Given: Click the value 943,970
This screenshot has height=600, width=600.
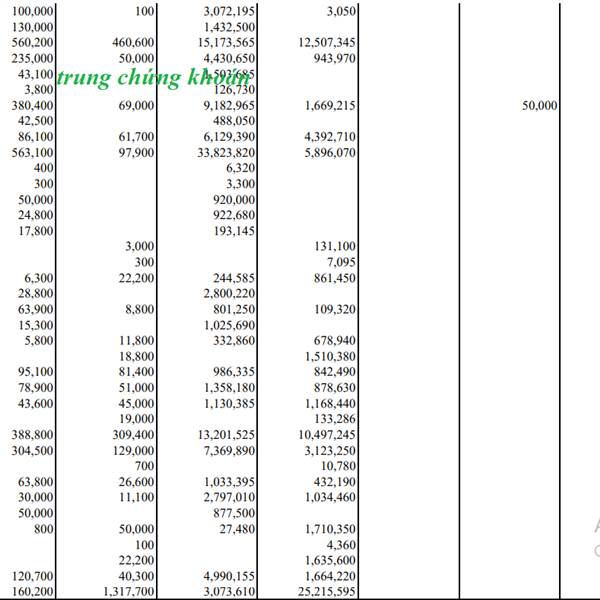Looking at the screenshot, I should point(335,59).
